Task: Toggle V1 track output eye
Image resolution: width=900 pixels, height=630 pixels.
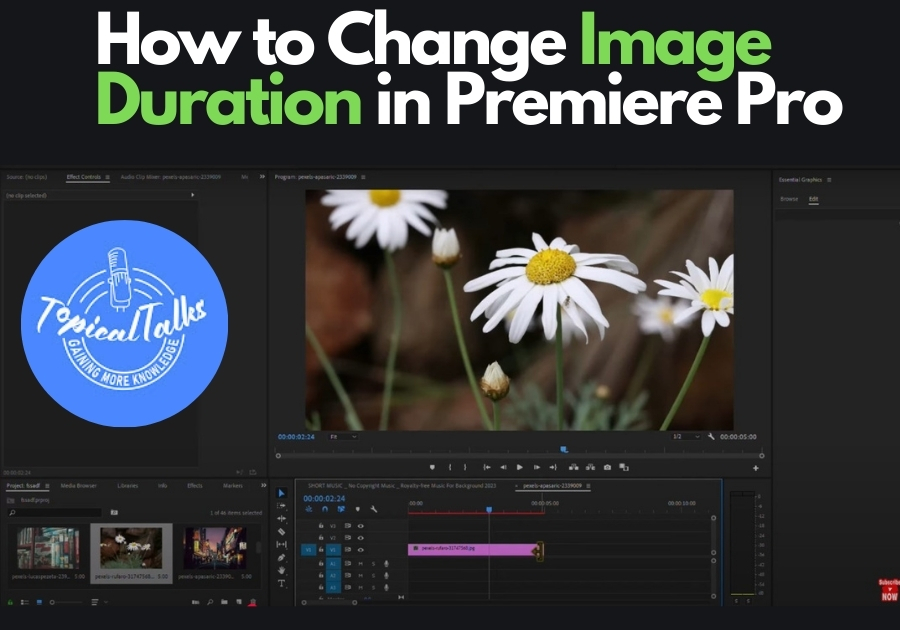Action: [x=360, y=550]
